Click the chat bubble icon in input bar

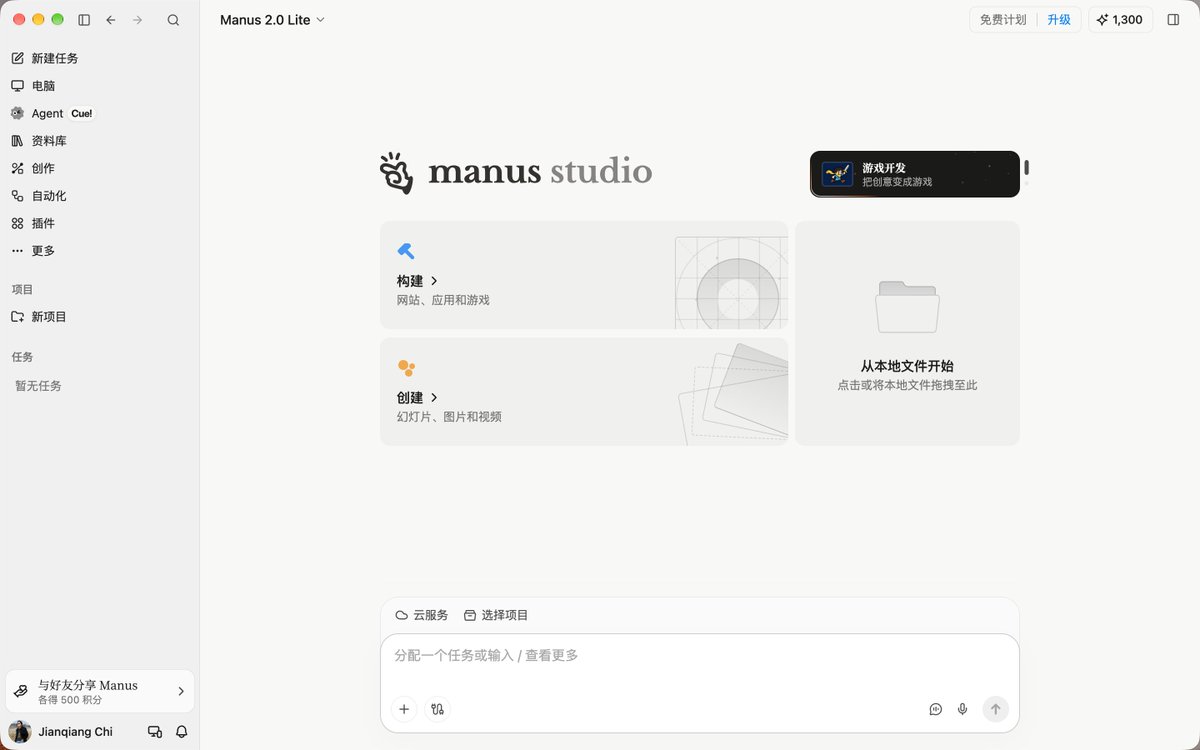click(936, 709)
